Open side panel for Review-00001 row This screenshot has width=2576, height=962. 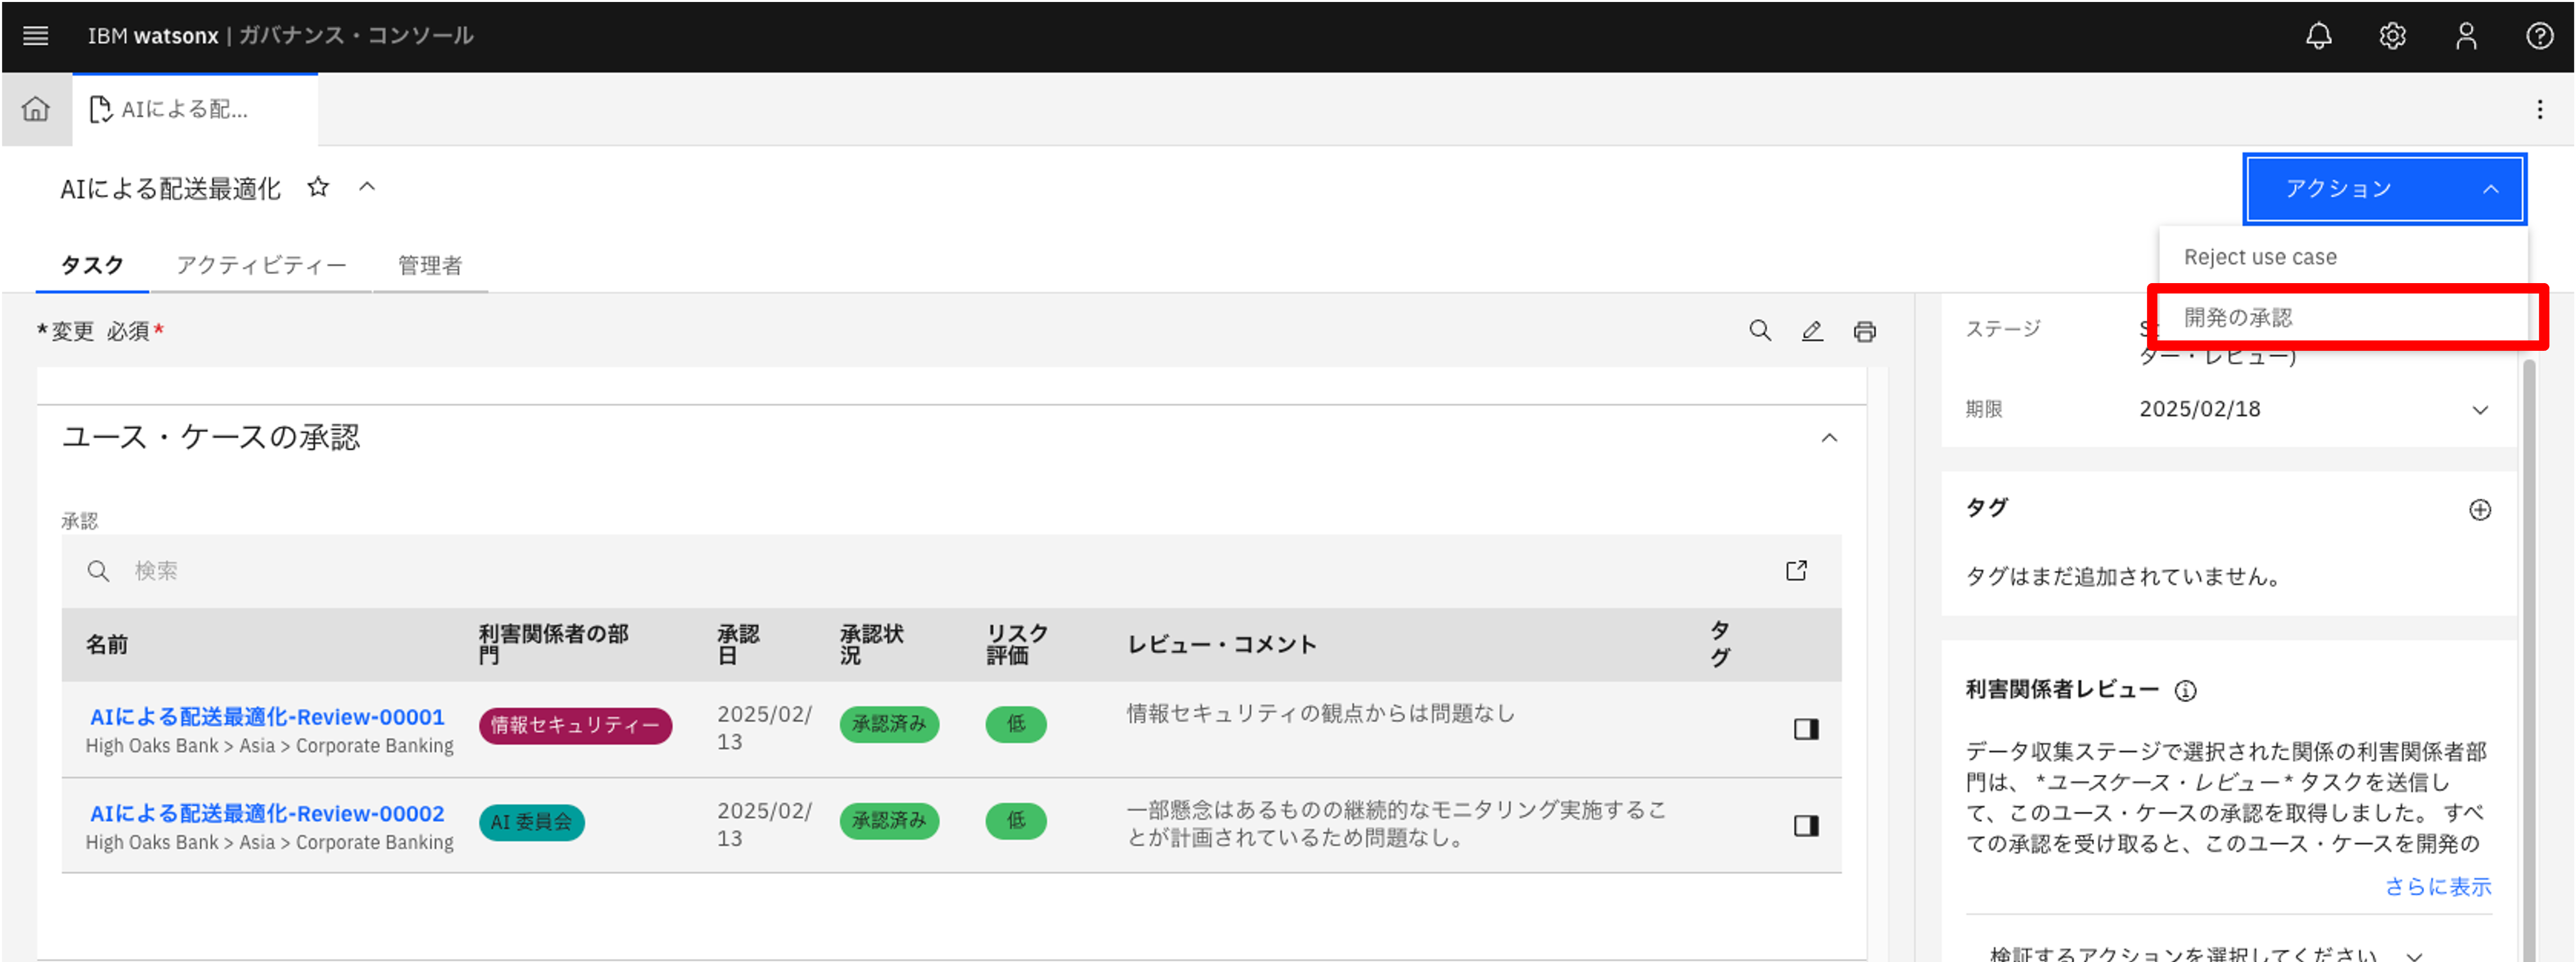click(x=1805, y=729)
